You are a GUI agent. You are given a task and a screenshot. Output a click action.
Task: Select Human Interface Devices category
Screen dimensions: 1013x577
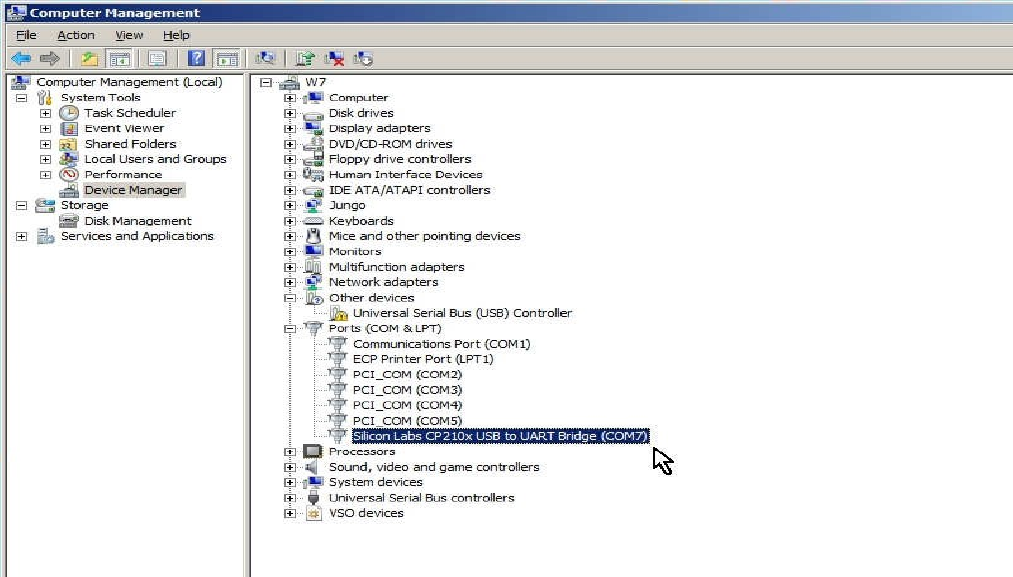click(405, 174)
